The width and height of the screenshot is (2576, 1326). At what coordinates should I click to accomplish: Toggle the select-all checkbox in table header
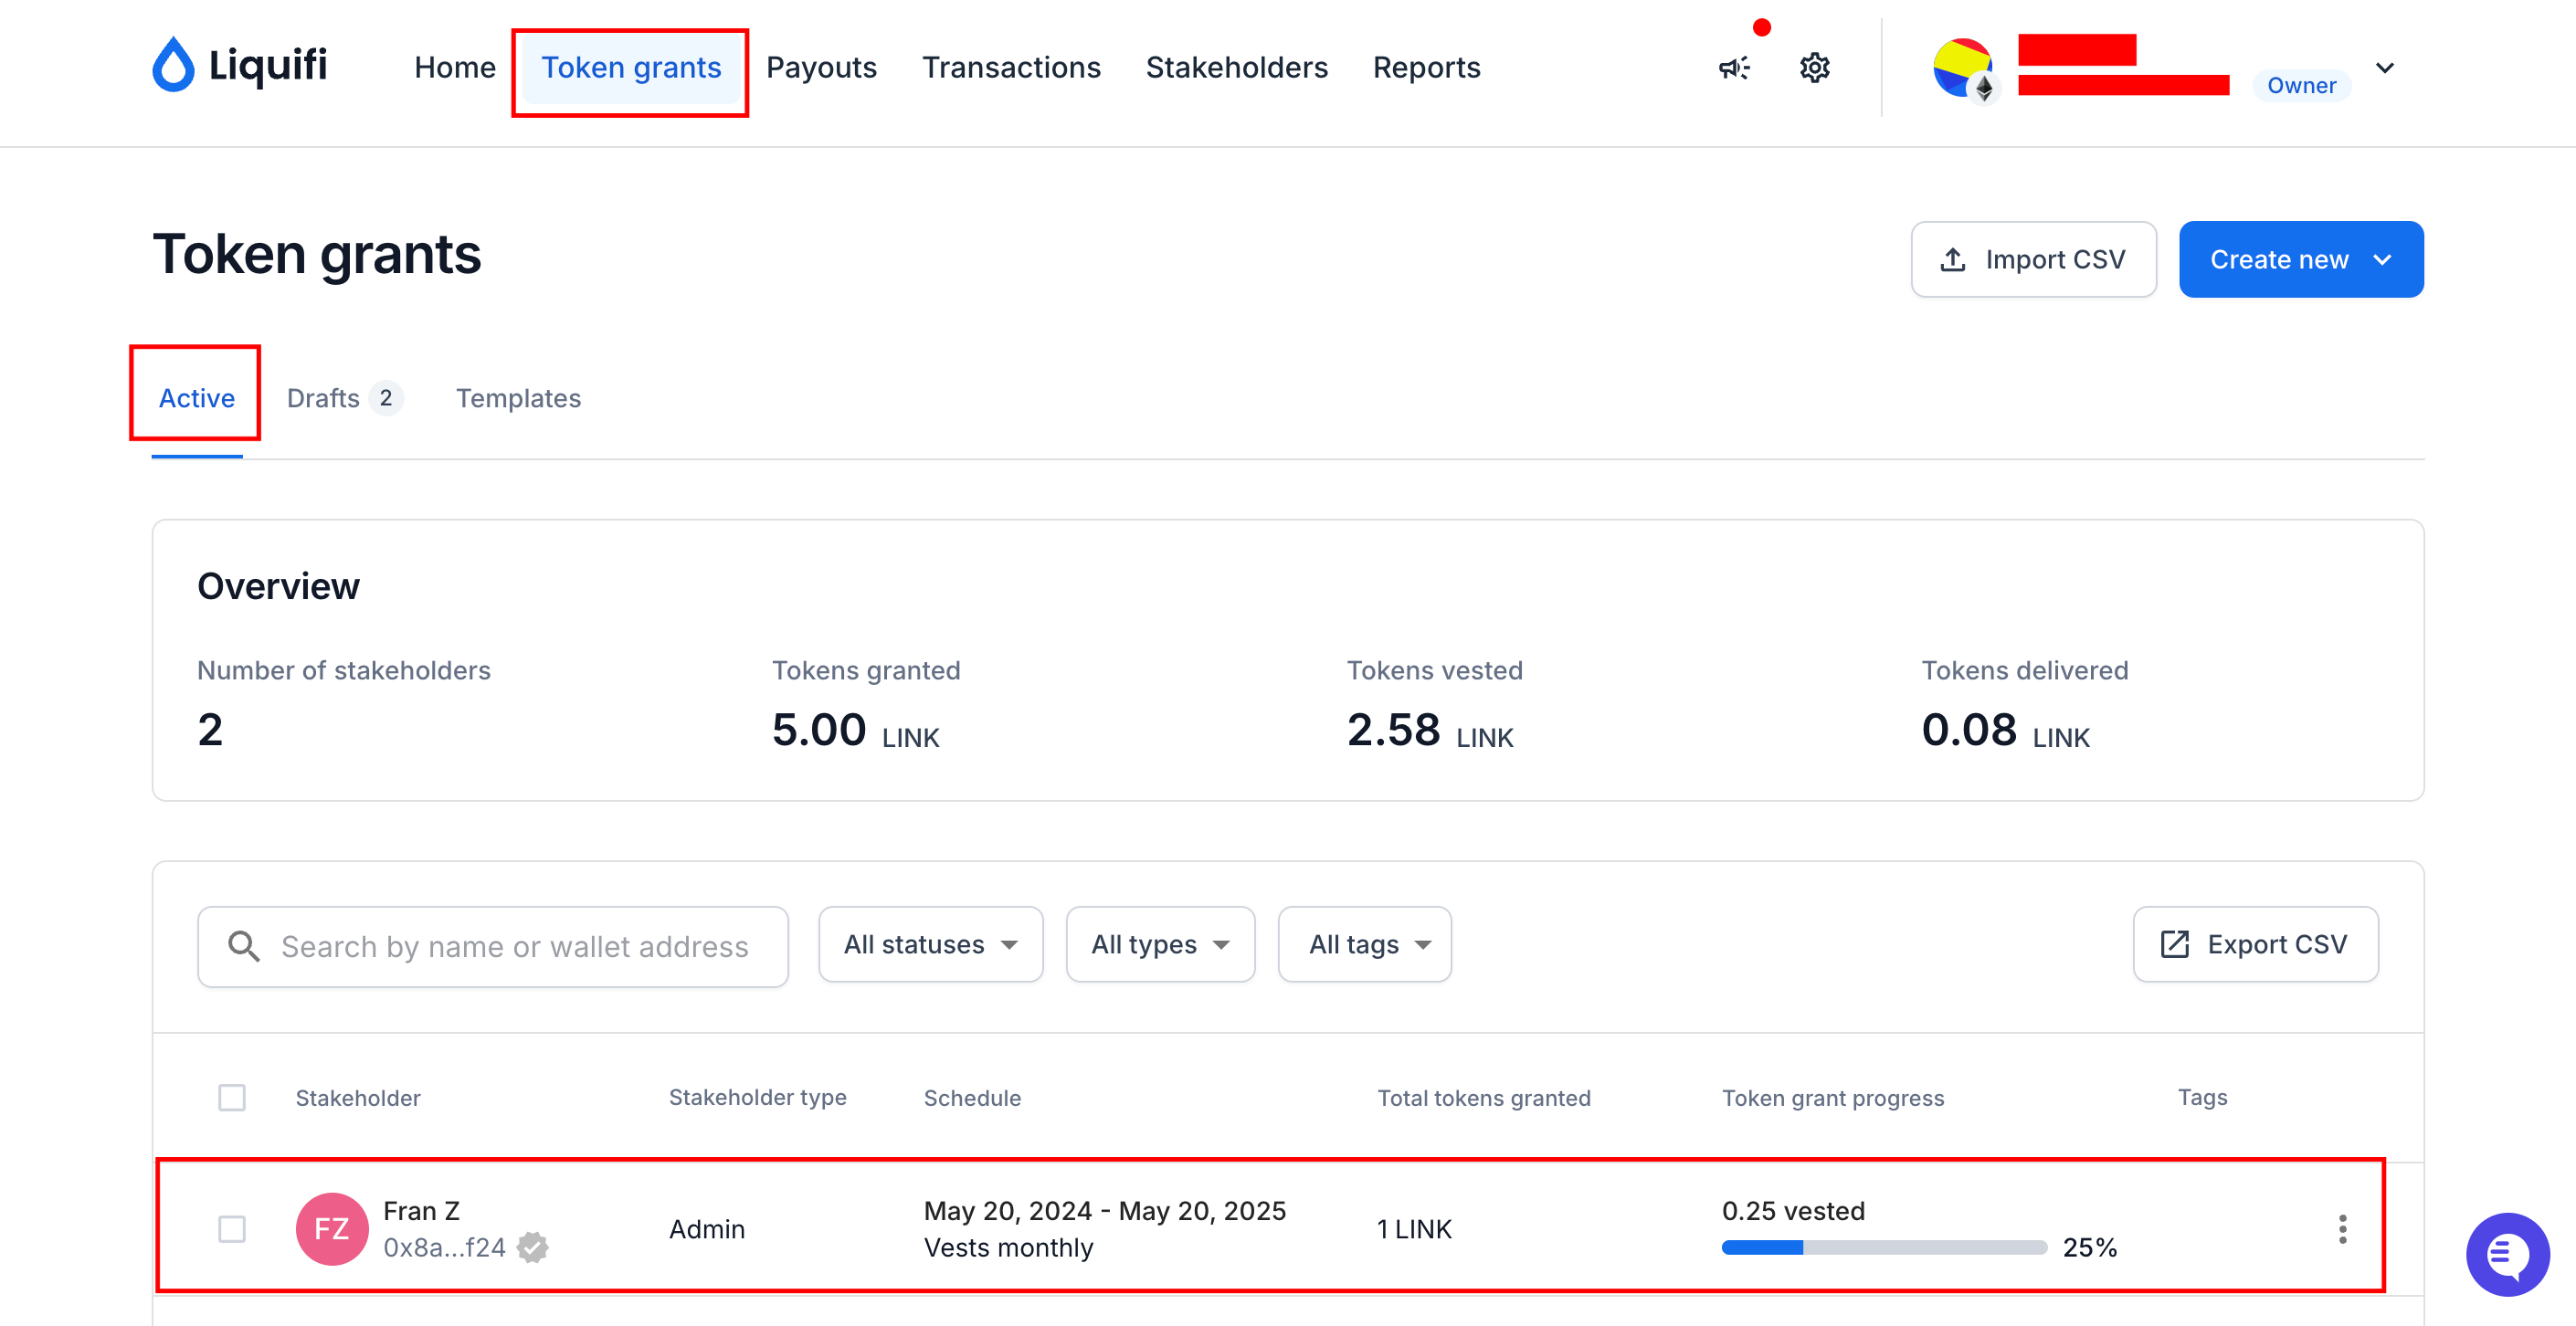coord(232,1098)
